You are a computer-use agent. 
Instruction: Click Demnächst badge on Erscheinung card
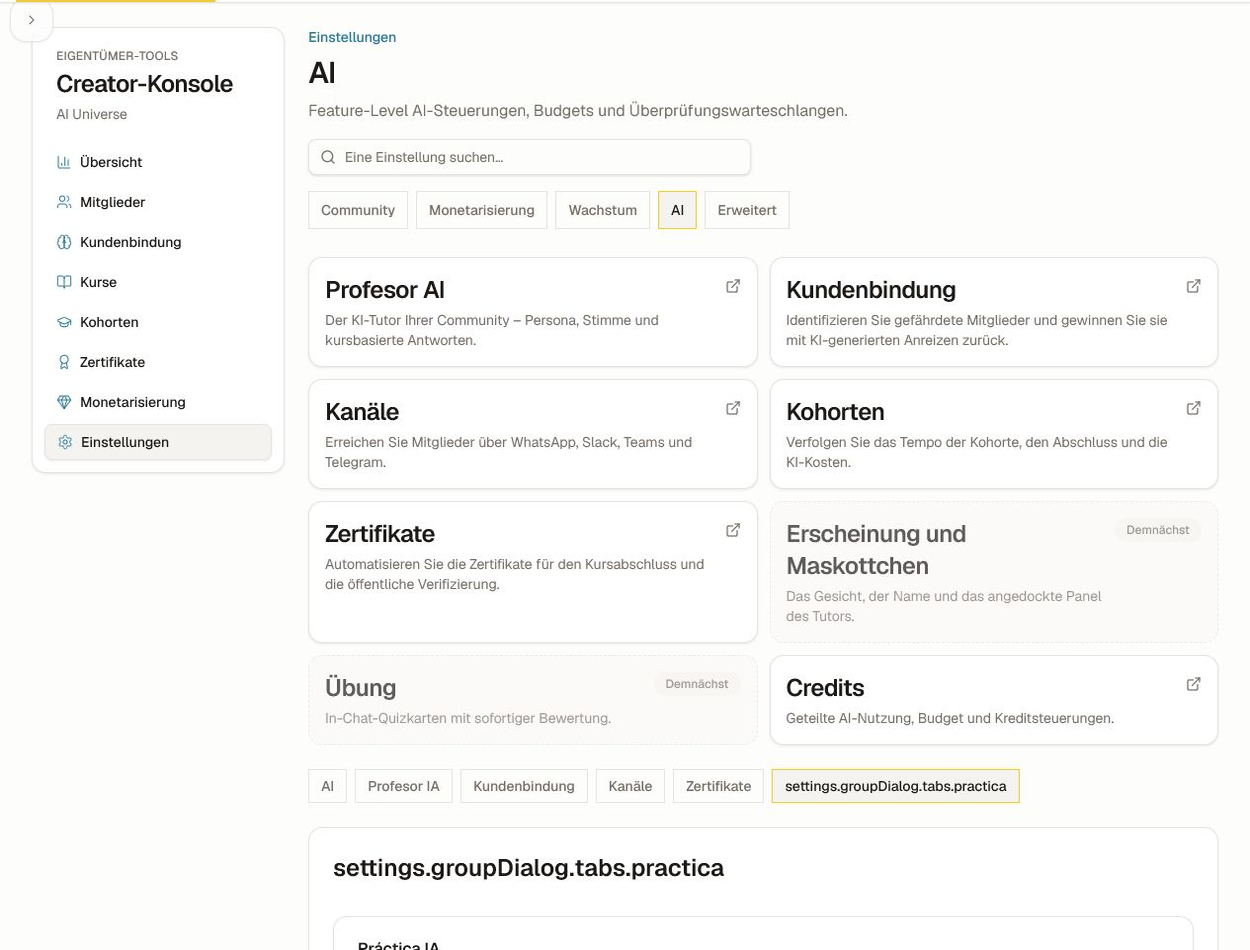click(x=1158, y=530)
